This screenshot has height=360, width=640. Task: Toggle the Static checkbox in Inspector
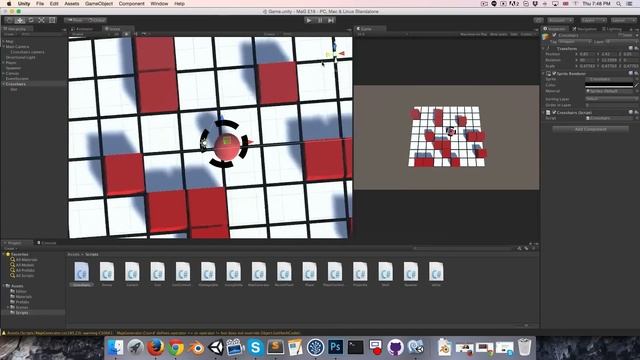point(621,36)
